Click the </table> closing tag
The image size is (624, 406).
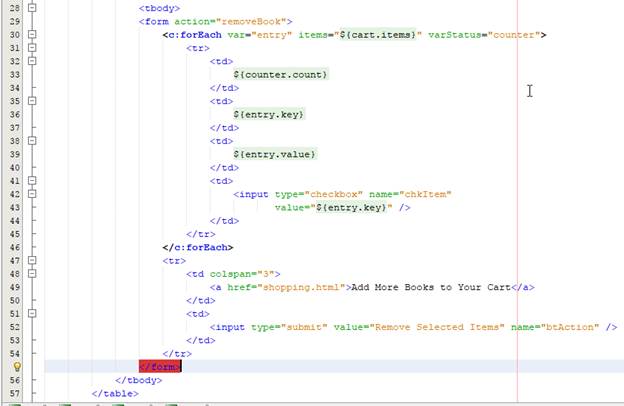coord(115,393)
